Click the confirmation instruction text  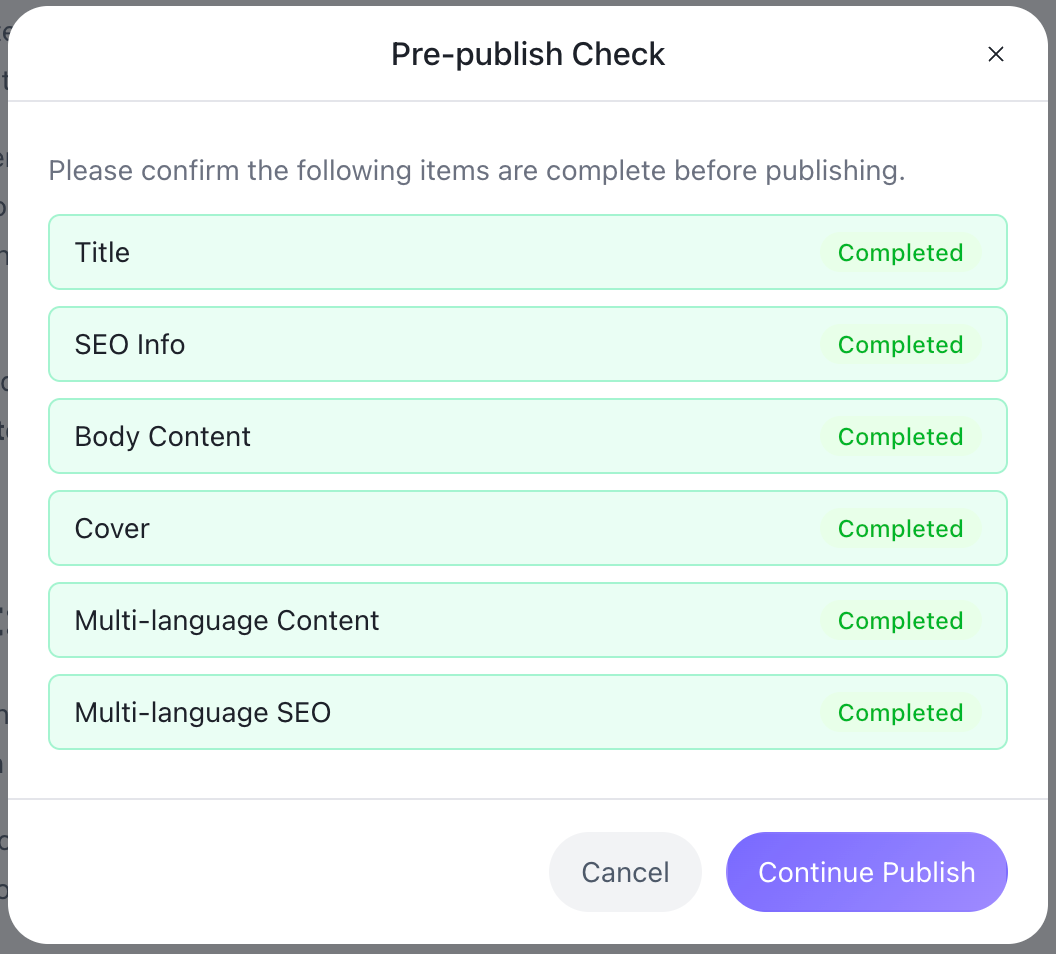(476, 170)
